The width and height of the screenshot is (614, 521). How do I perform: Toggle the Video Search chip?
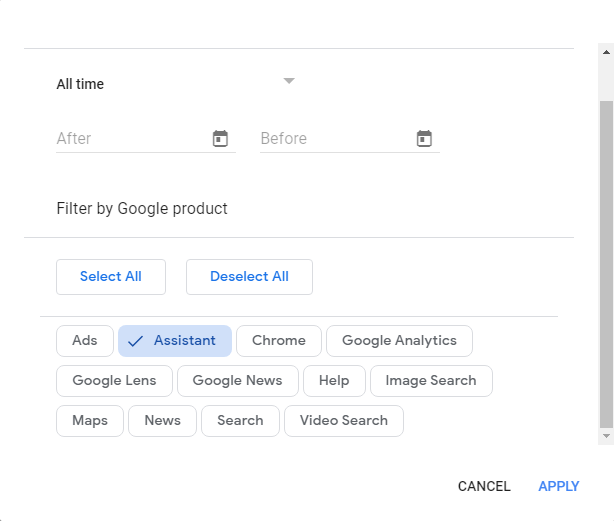(x=344, y=421)
